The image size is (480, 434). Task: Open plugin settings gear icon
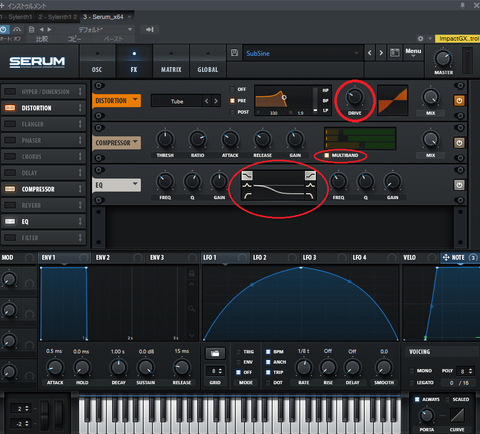click(x=420, y=39)
